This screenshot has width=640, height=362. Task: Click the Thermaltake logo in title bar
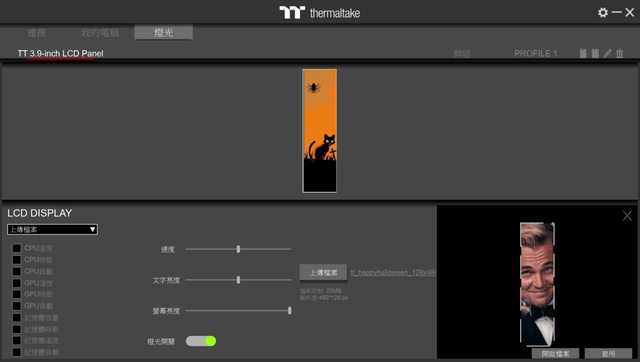point(320,13)
